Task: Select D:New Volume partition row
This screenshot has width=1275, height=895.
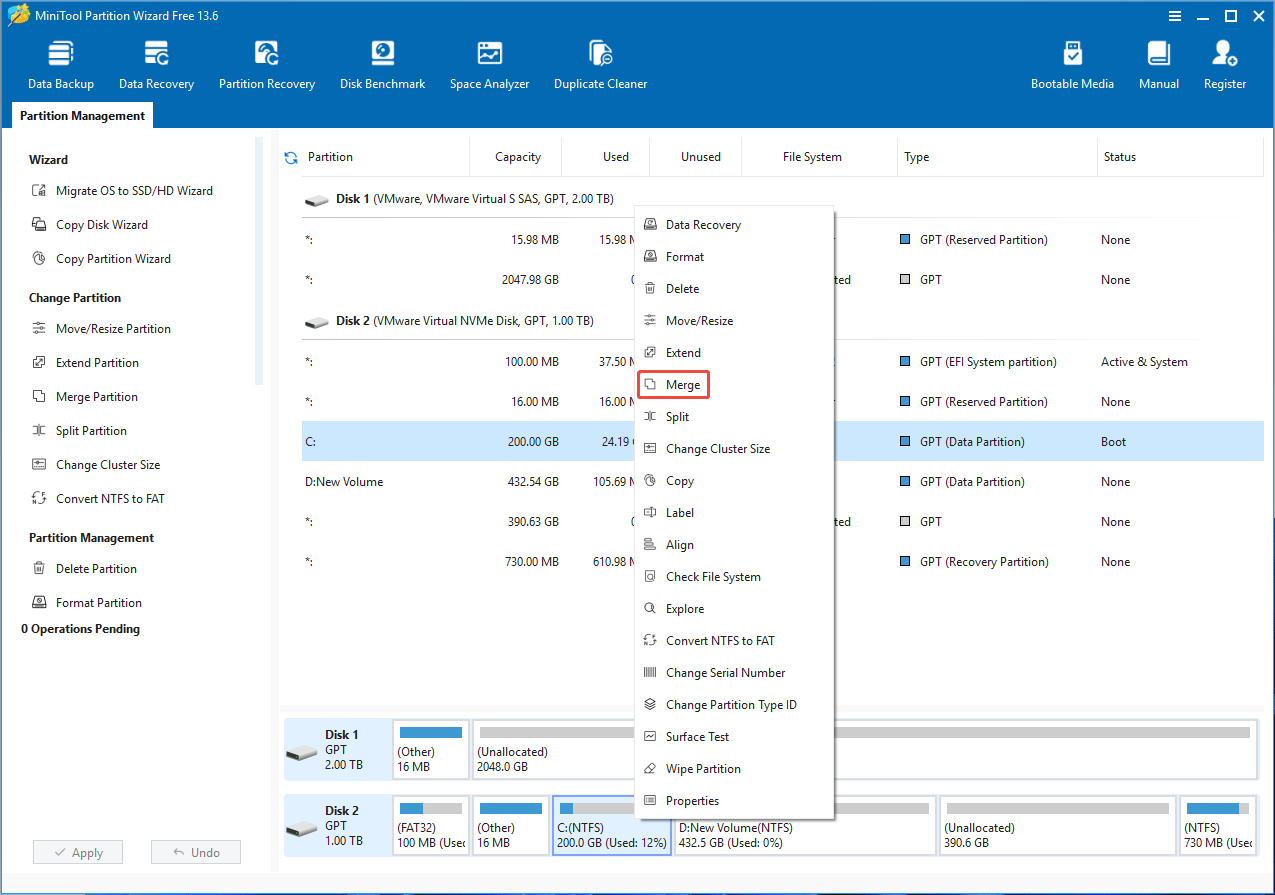Action: [x=782, y=482]
